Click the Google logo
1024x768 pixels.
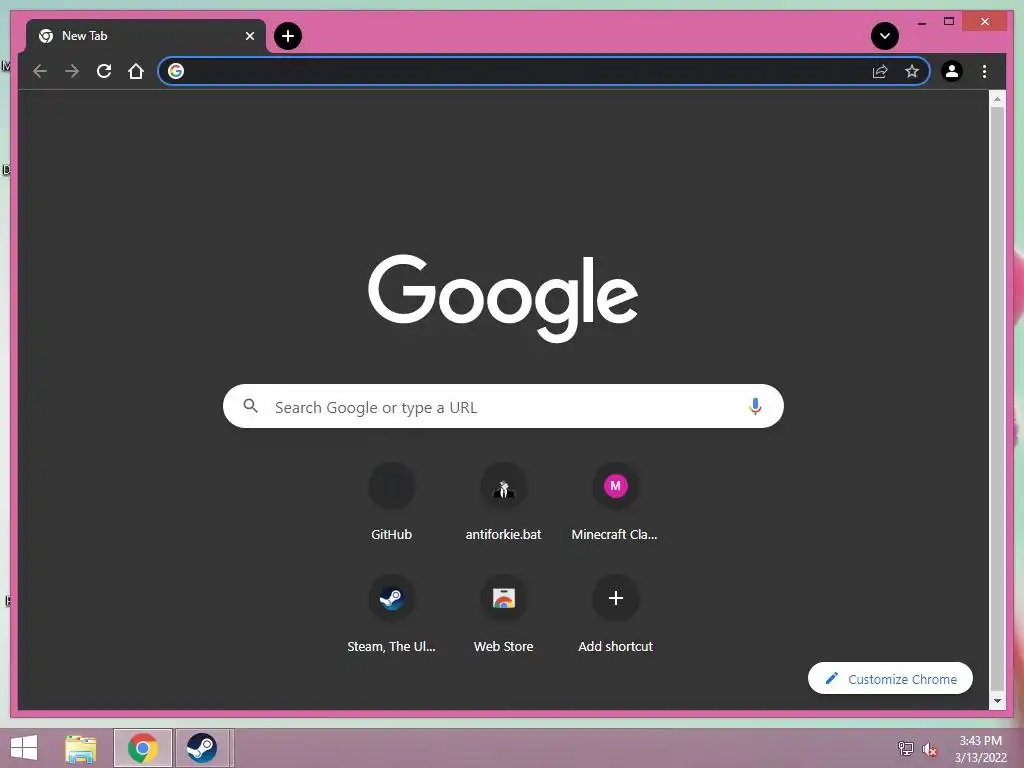[503, 298]
